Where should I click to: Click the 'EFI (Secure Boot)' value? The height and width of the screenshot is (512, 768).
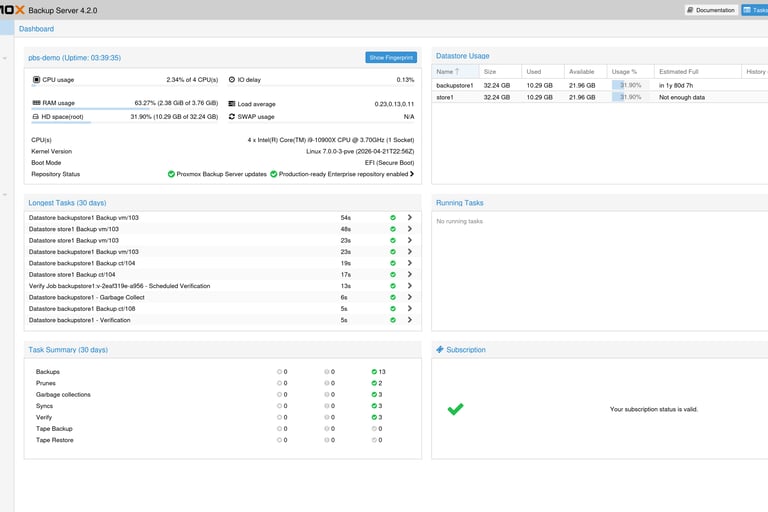tap(389, 163)
